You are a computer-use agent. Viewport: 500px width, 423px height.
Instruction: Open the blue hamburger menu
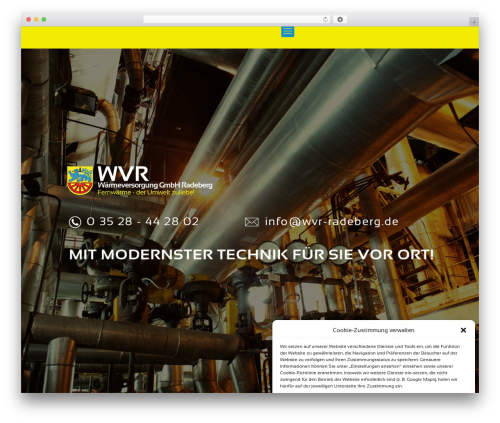[x=287, y=32]
